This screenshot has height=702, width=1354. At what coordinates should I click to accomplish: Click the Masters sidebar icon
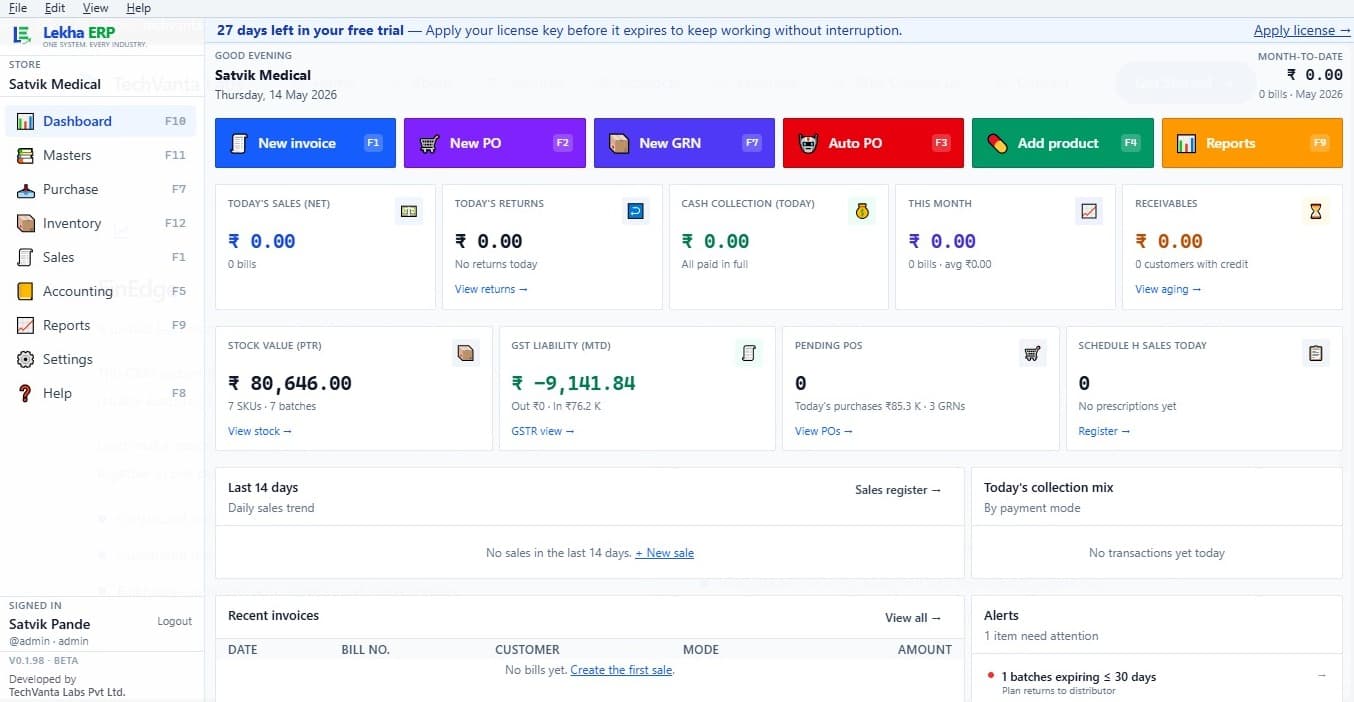(25, 155)
